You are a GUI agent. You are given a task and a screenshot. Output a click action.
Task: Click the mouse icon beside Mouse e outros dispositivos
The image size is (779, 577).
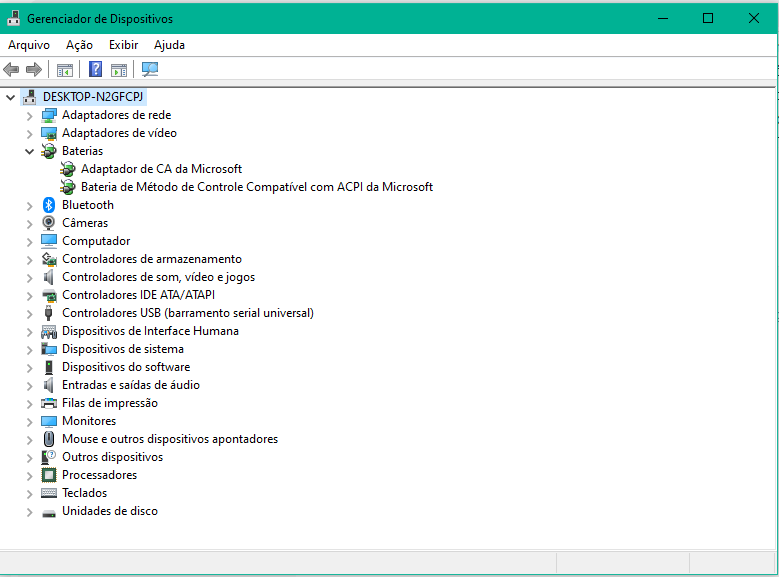click(49, 439)
